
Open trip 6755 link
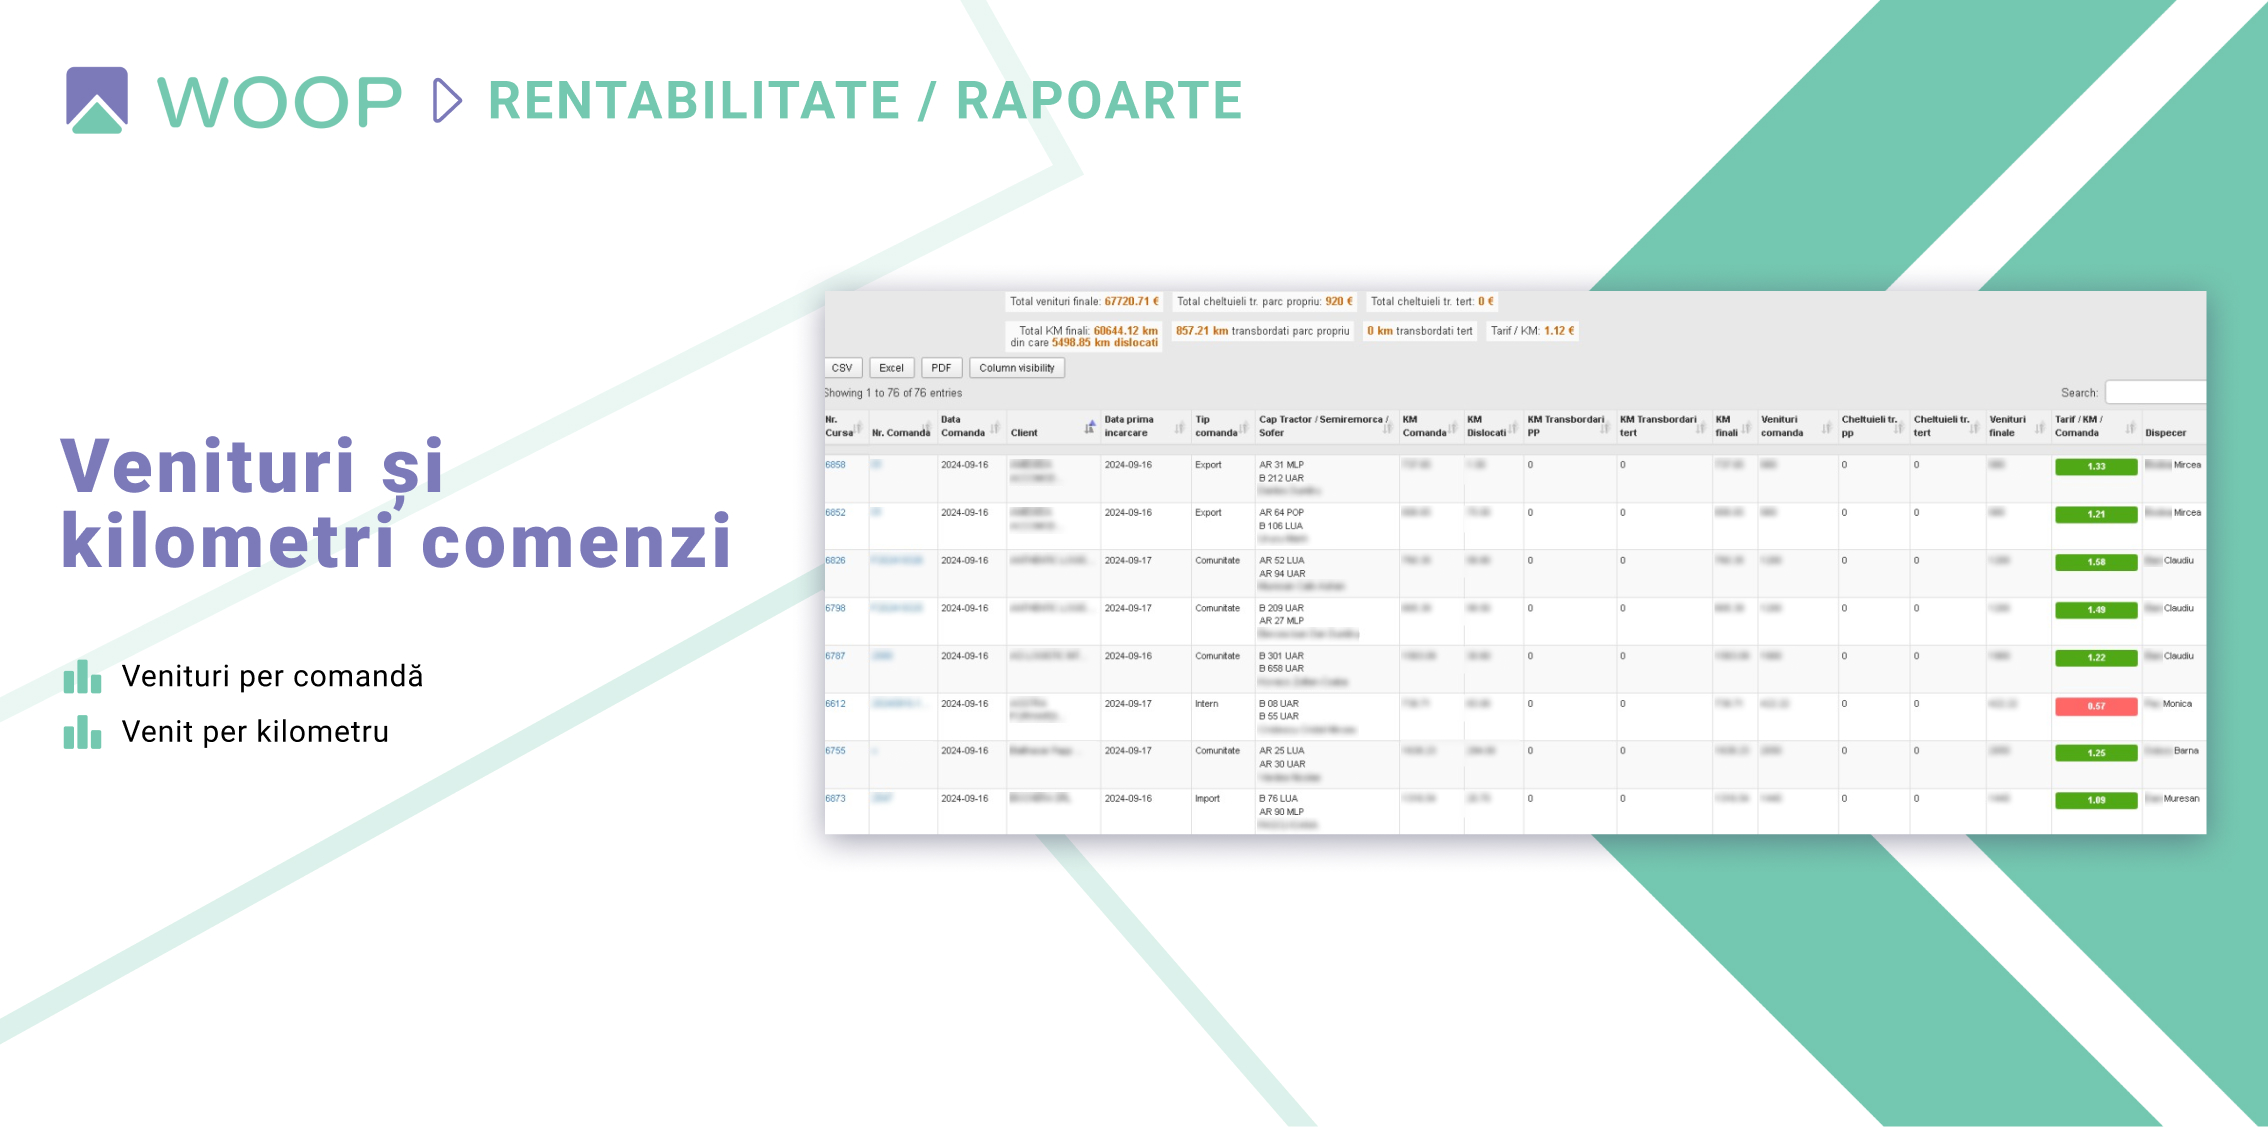(x=835, y=751)
